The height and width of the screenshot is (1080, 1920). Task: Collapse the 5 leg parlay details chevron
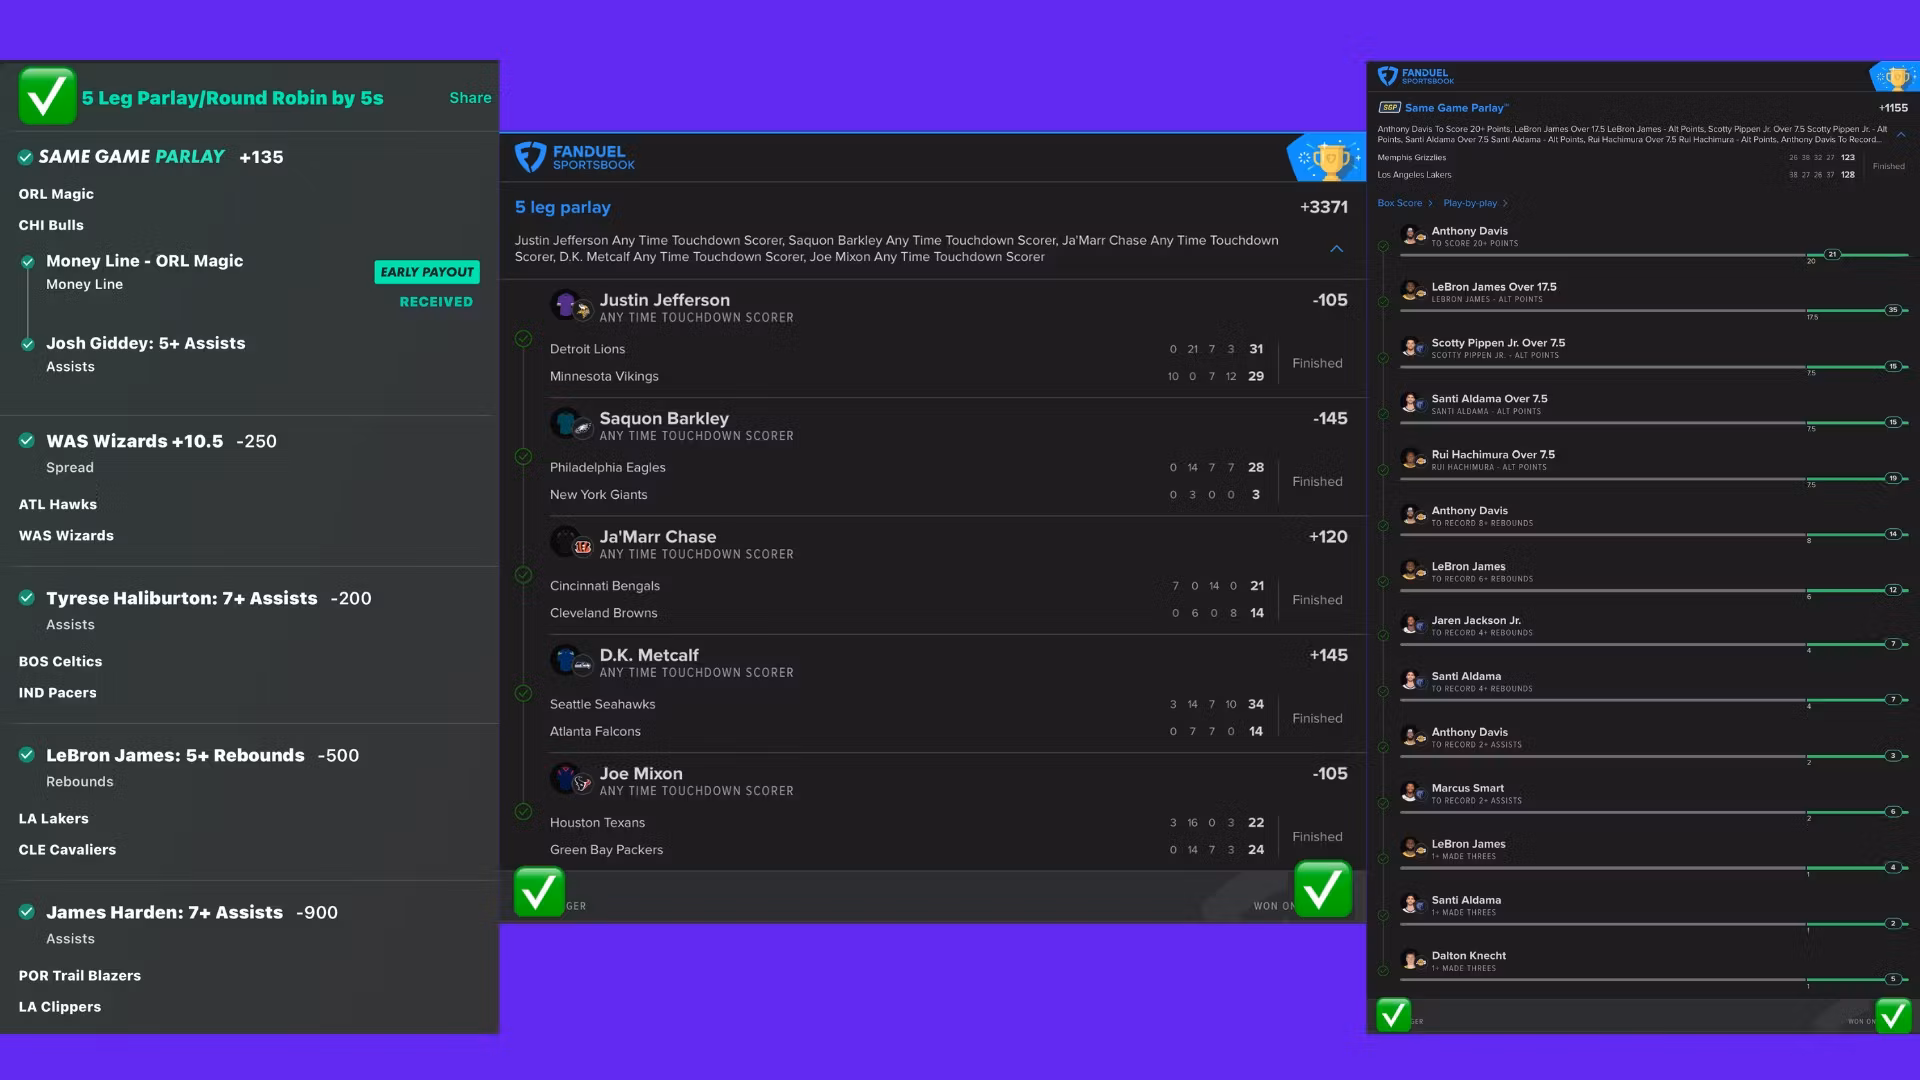[1337, 249]
